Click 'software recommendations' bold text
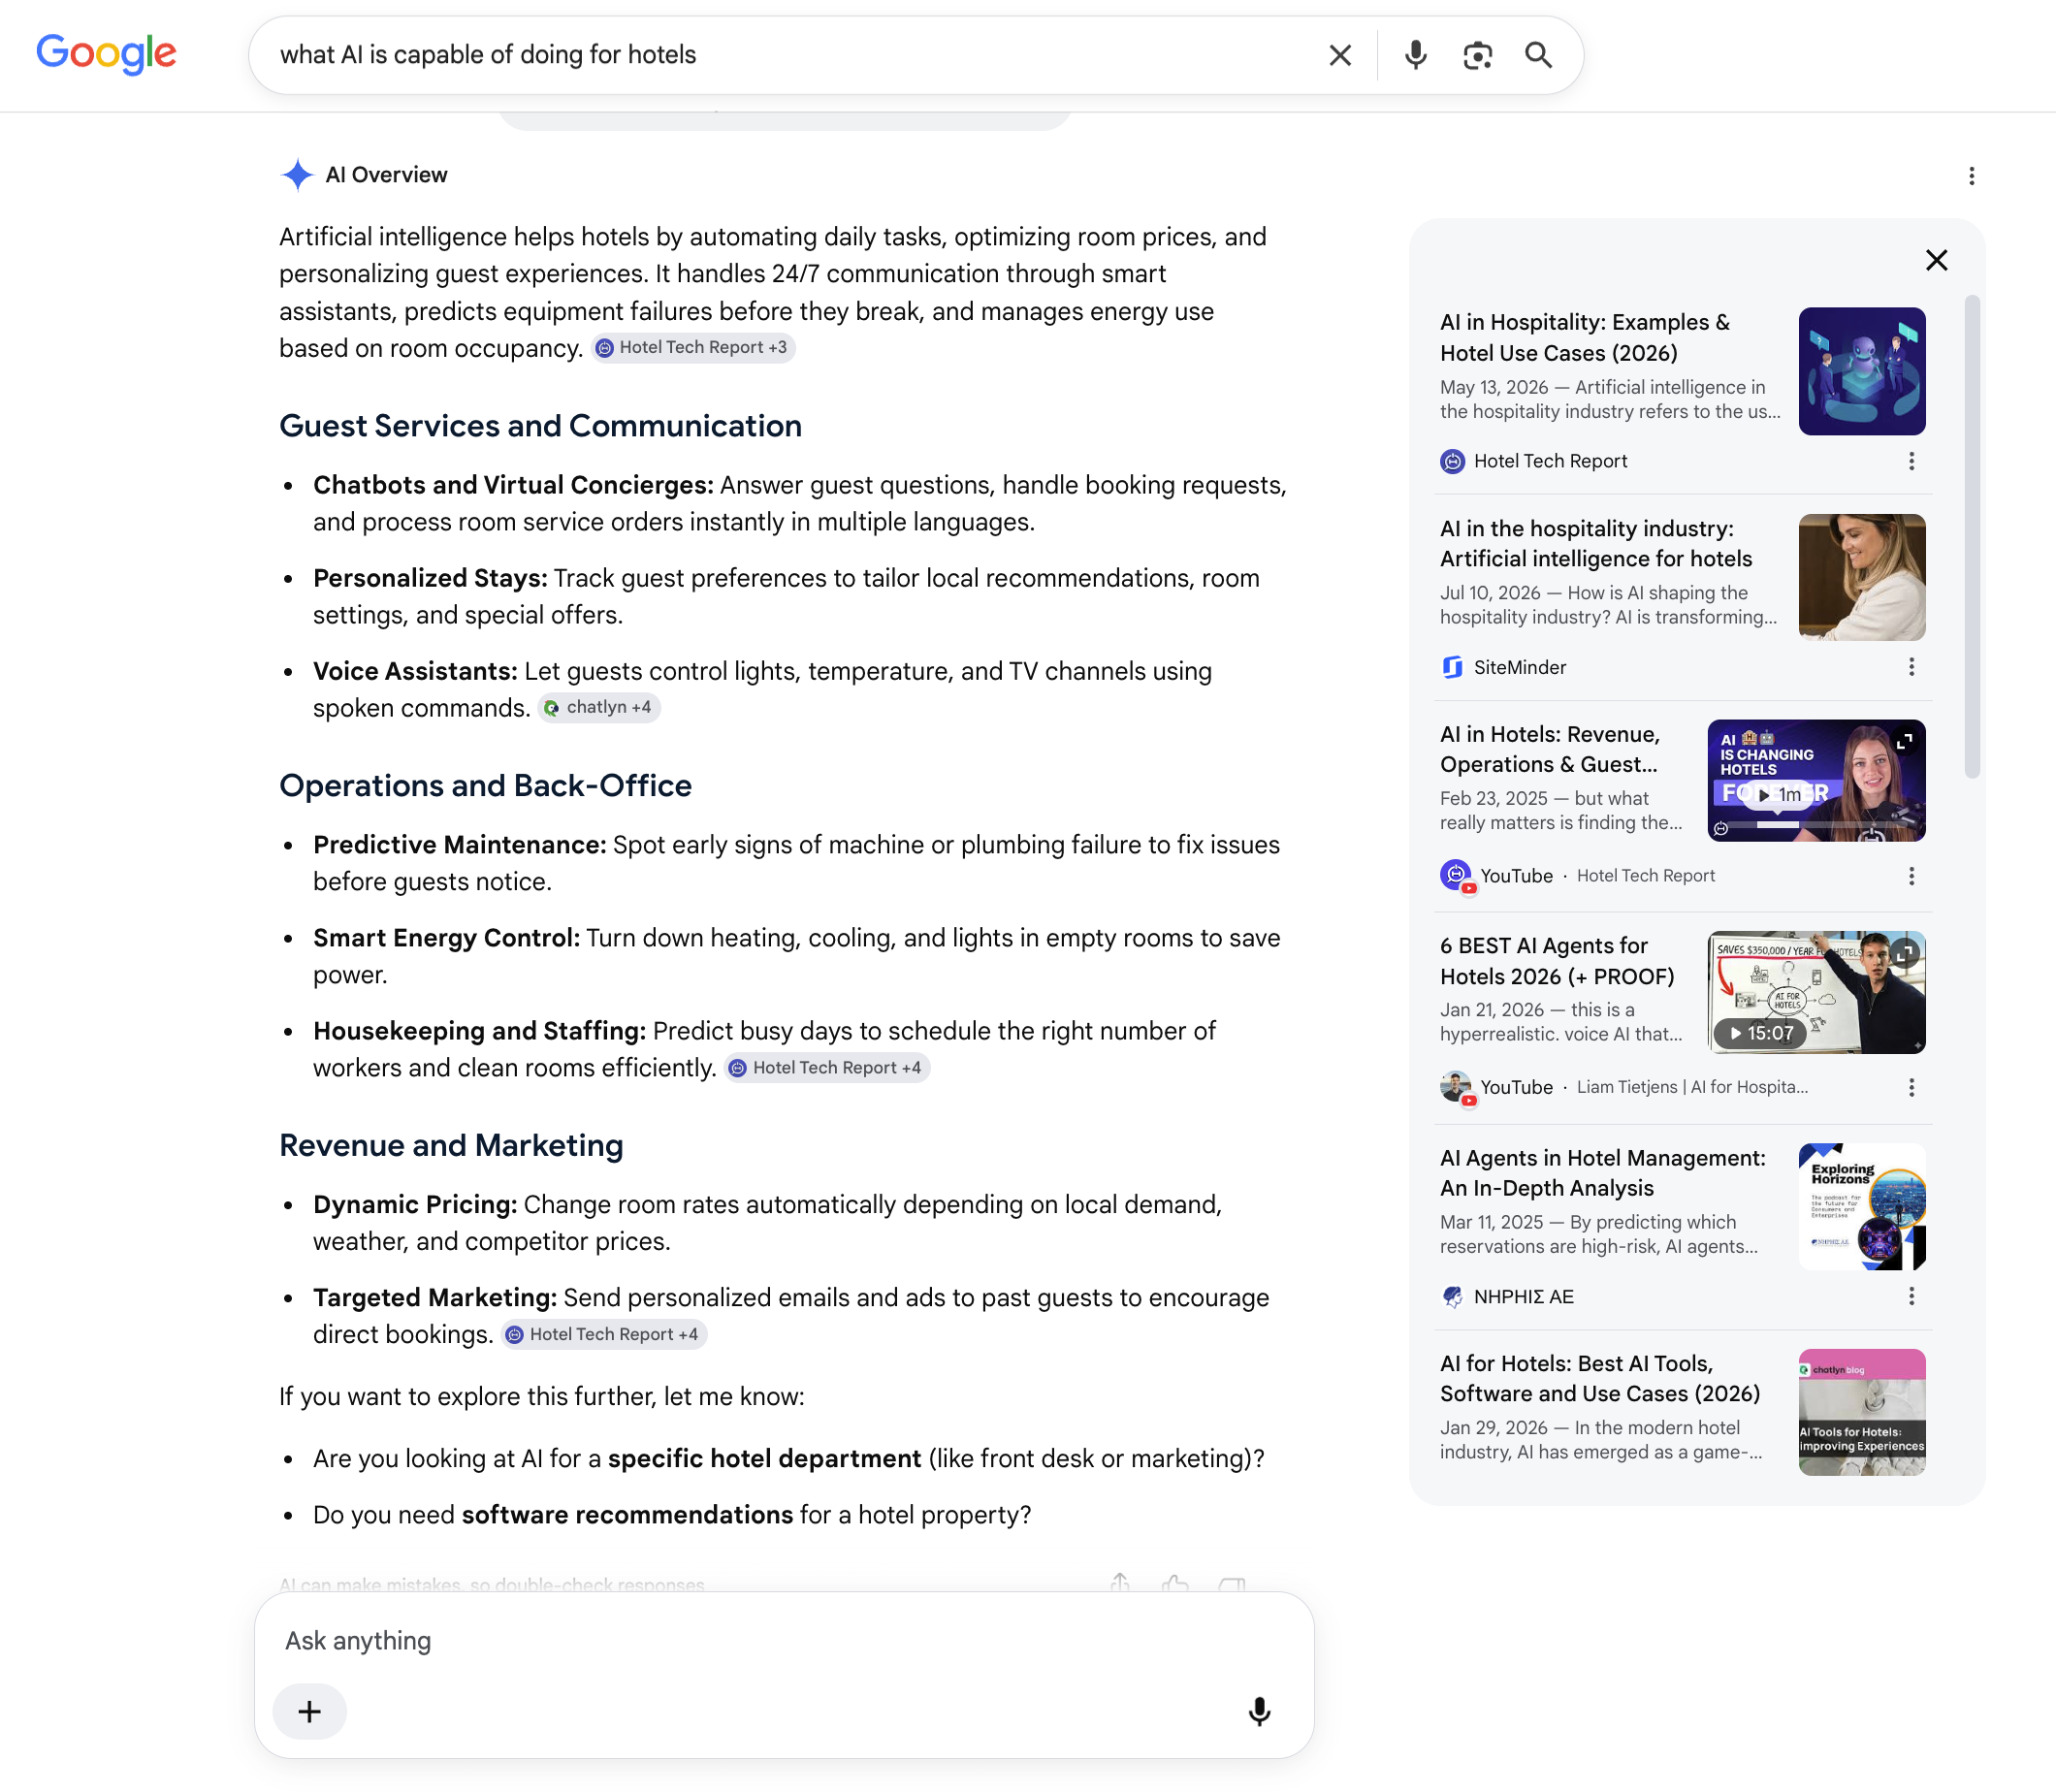 pyautogui.click(x=628, y=1515)
